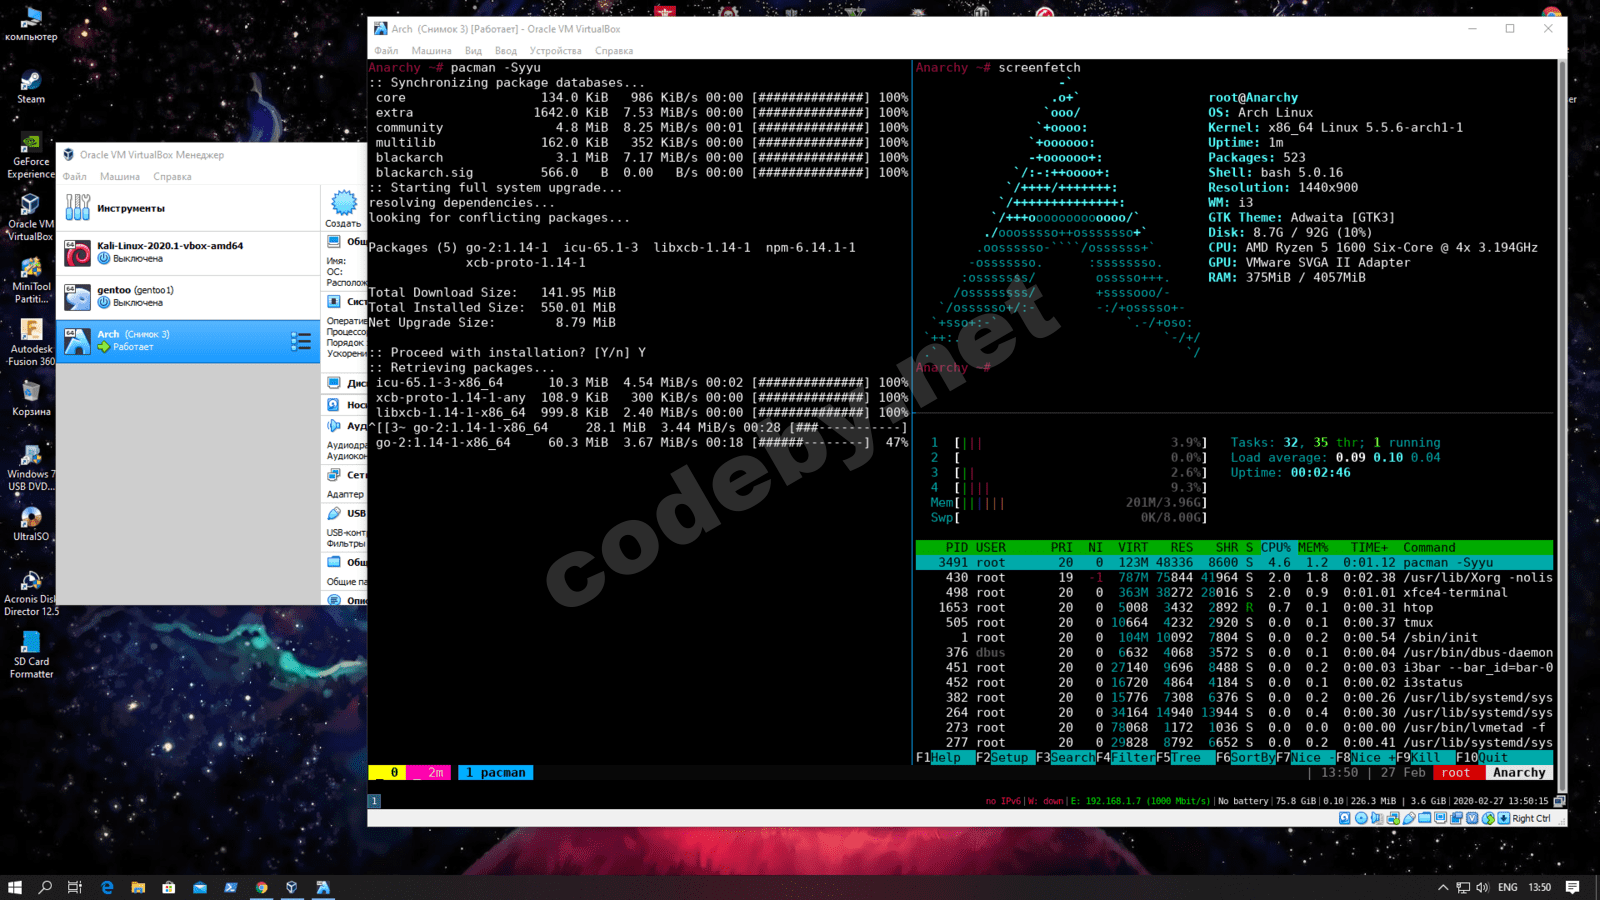Viewport: 1600px width, 900px height.
Task: Open the notification center in the taskbar
Action: tap(1573, 887)
